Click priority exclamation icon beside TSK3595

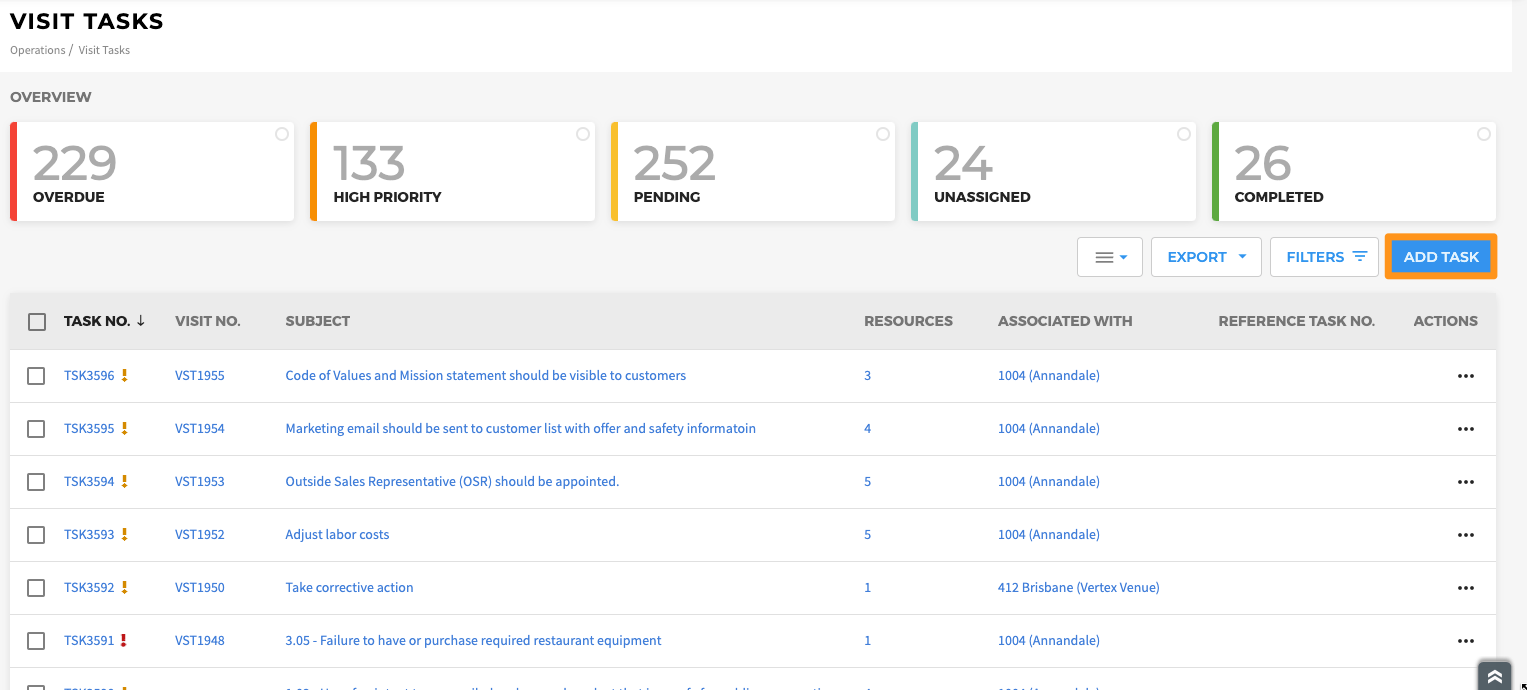click(x=125, y=429)
